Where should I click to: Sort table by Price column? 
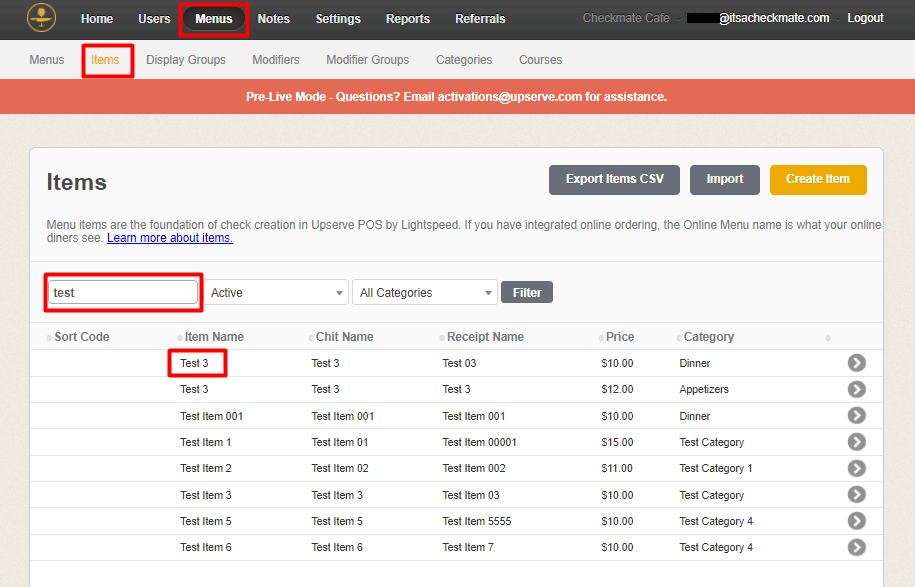619,337
